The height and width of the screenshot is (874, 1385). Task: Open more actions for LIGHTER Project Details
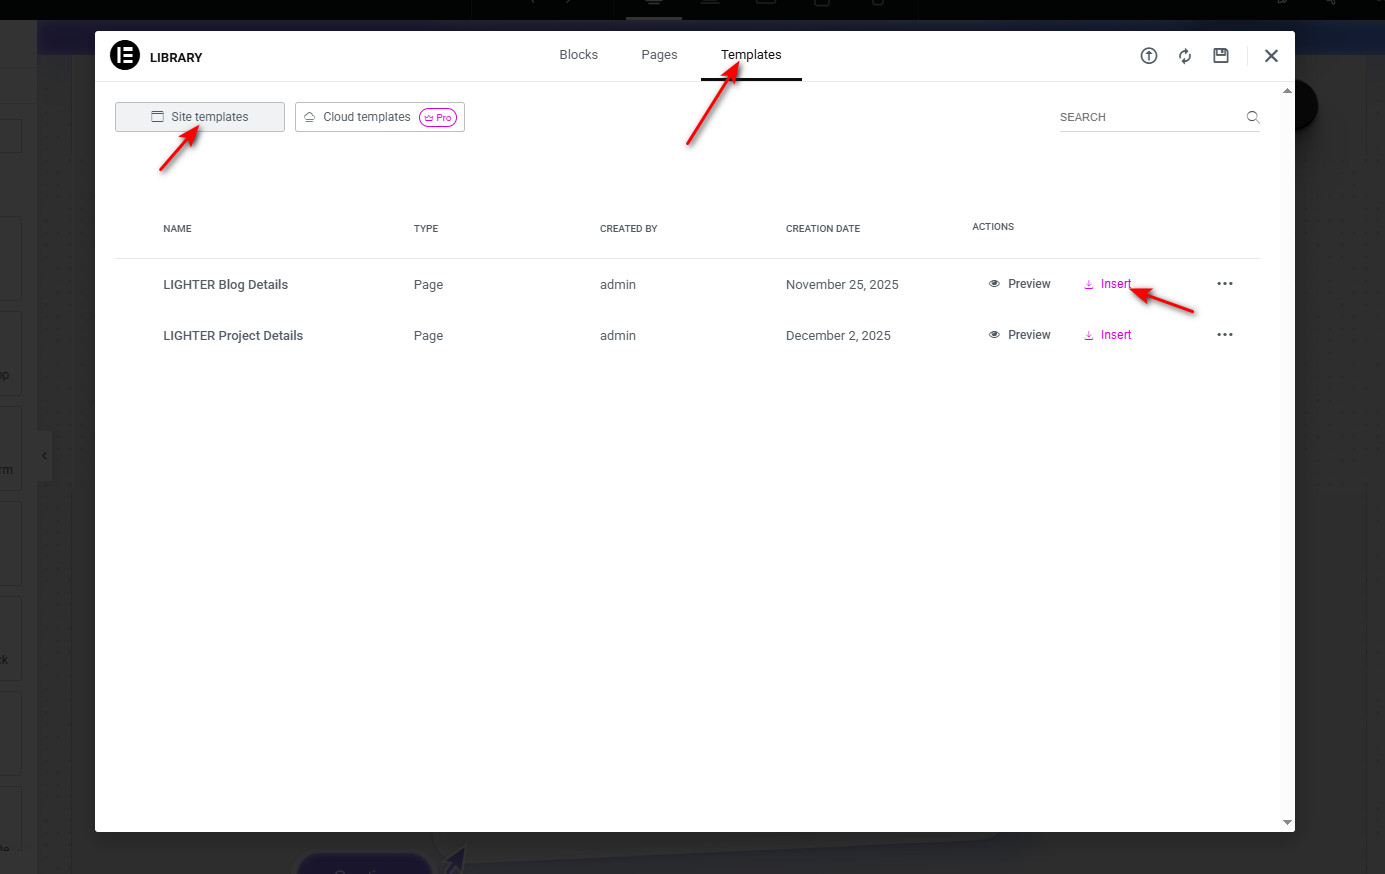tap(1225, 335)
